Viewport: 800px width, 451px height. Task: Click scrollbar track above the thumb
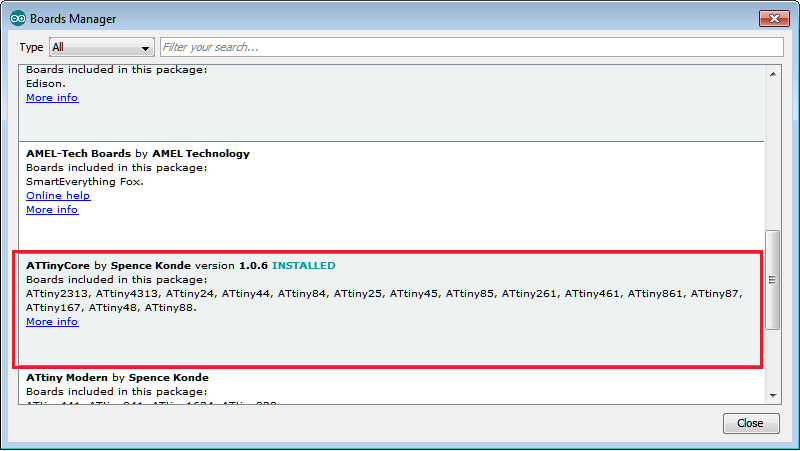tap(772, 150)
